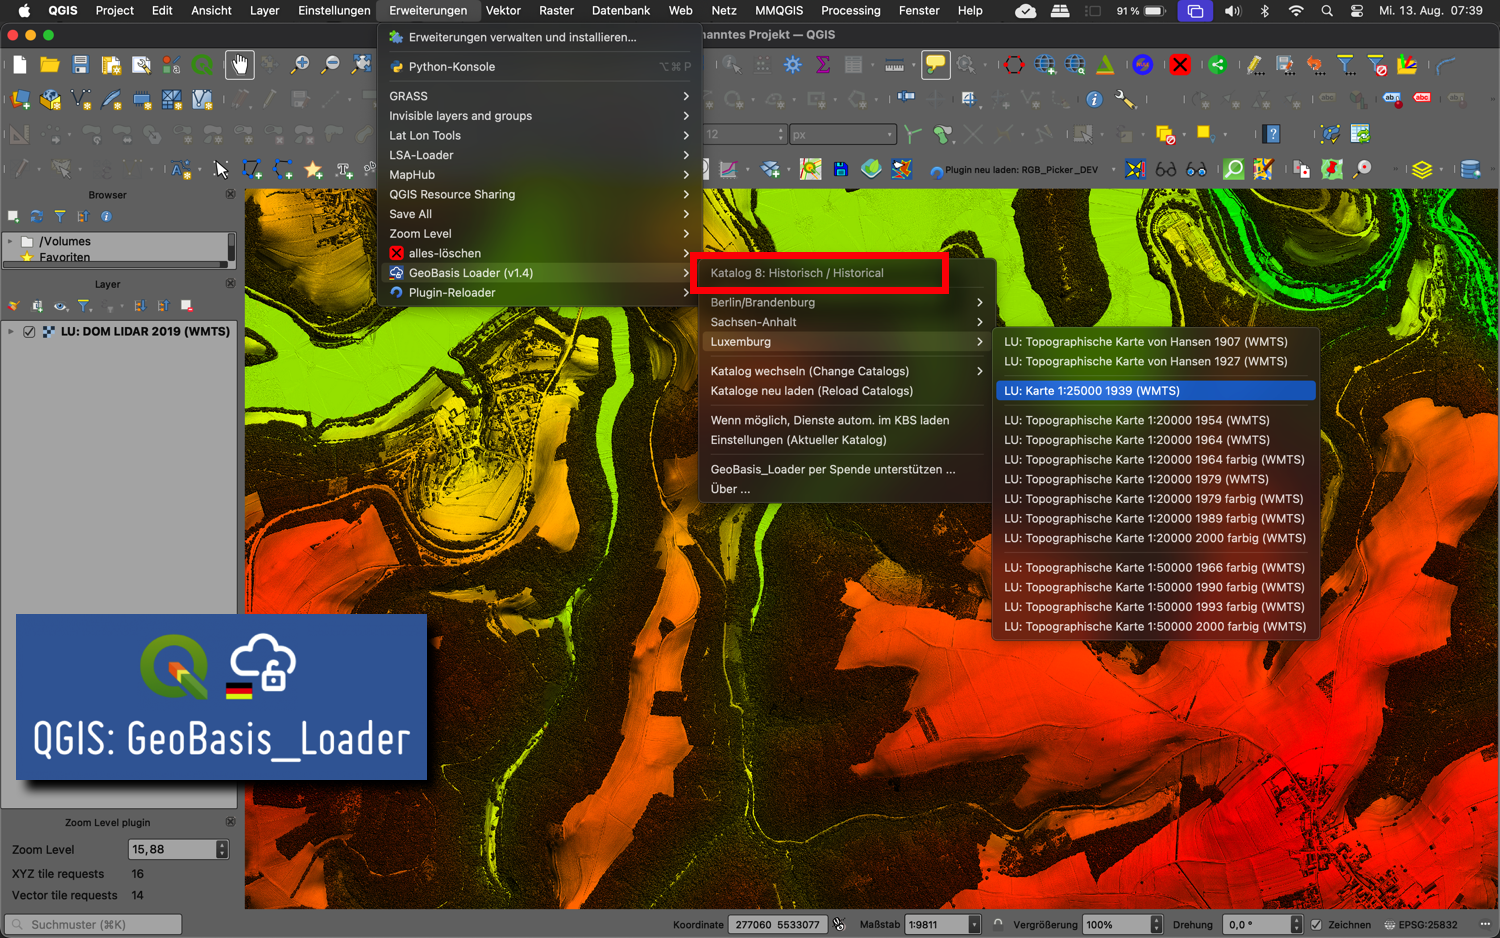Choose Kataloge neu laden (Reload Catalogs)
Screen dimensions: 1500x938
847,391
